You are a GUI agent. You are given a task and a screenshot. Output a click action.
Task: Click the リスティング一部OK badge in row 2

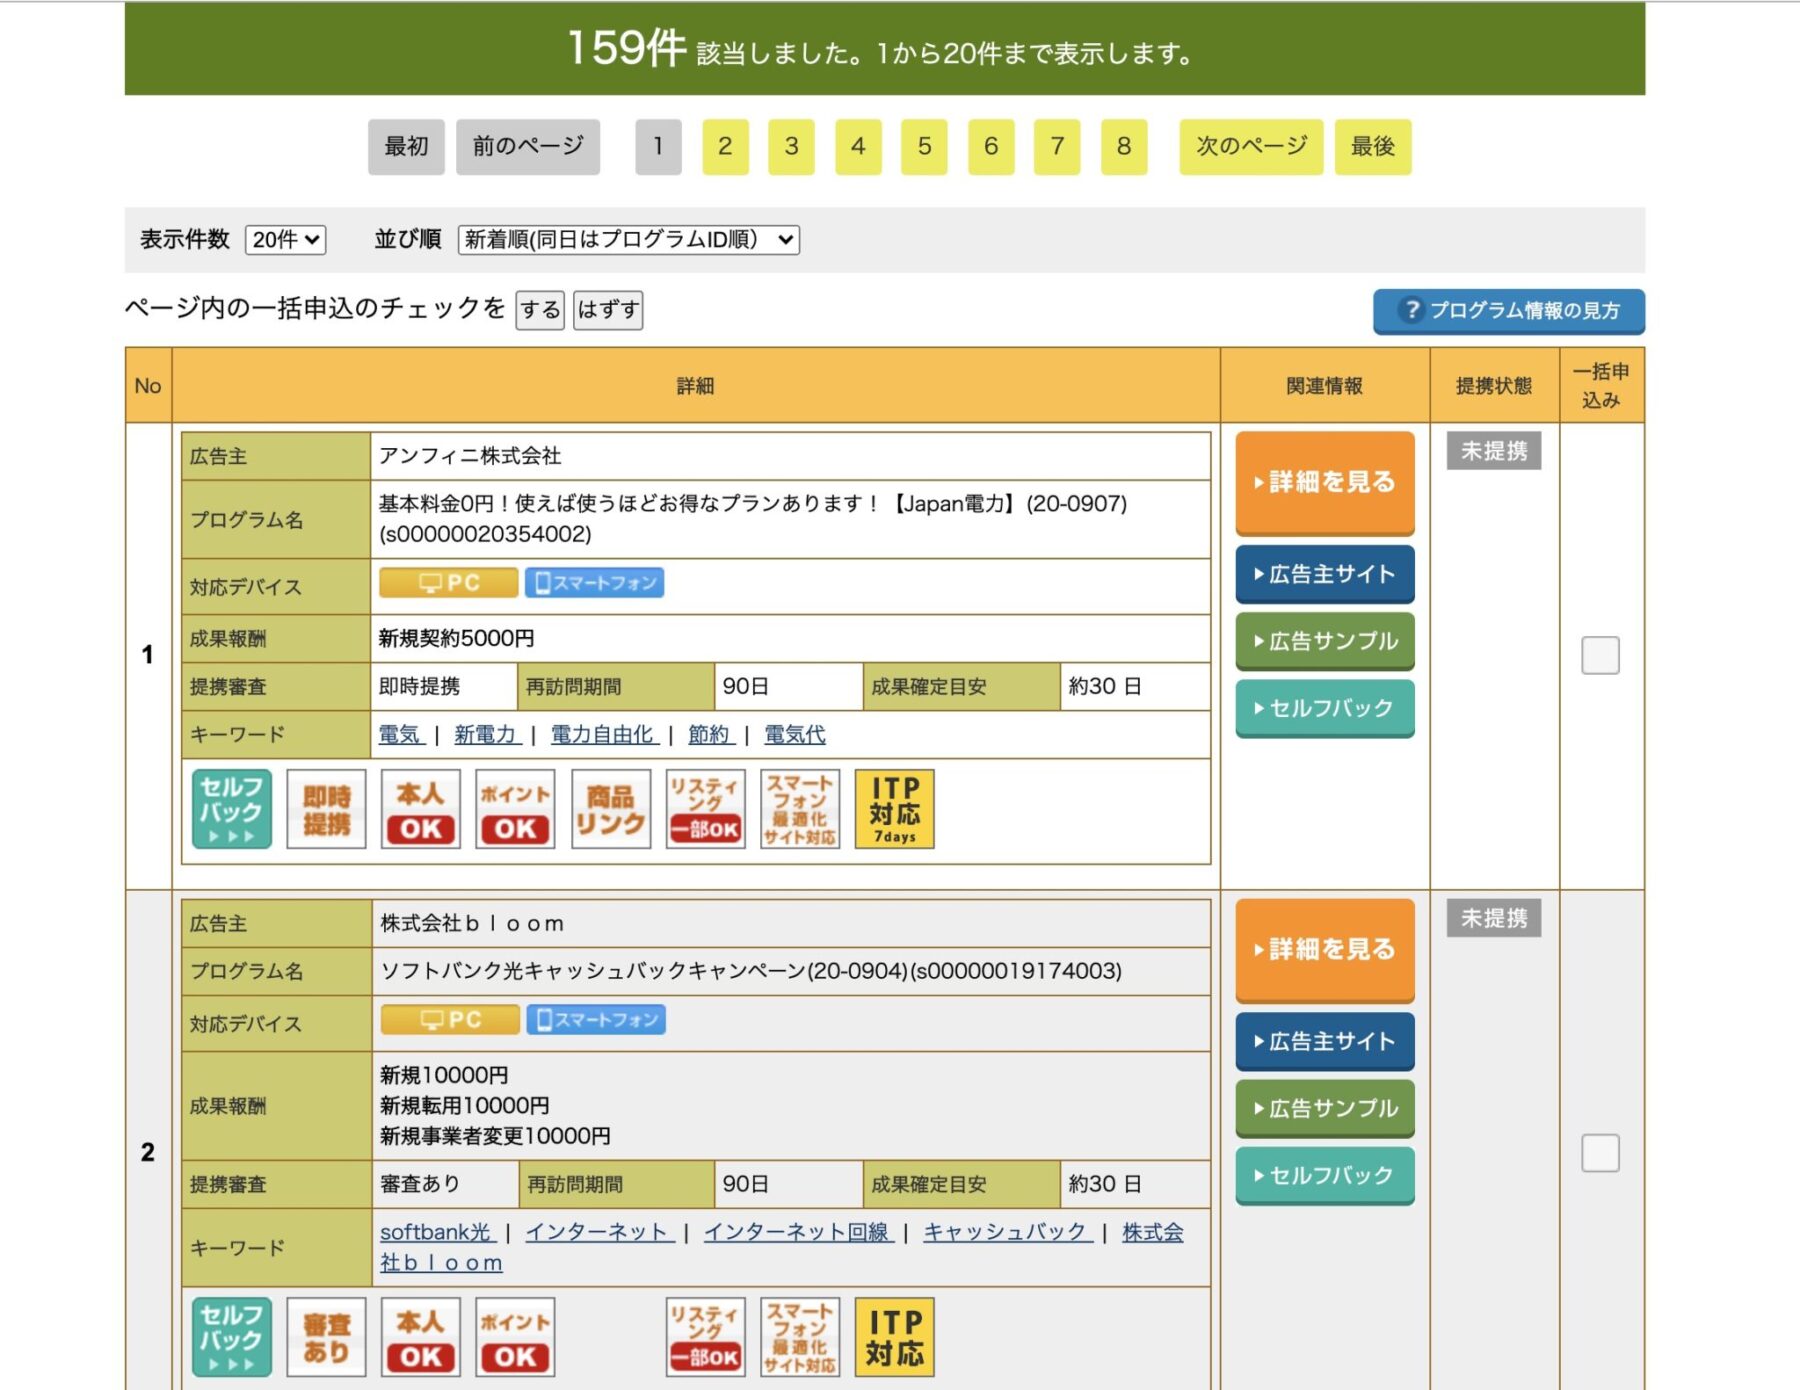pyautogui.click(x=705, y=1337)
